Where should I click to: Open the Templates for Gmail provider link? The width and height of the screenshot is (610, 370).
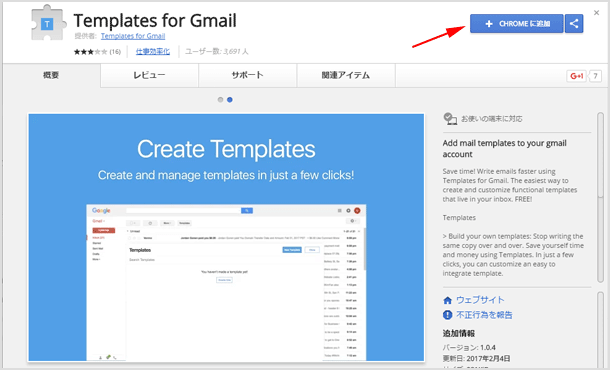[x=133, y=36]
